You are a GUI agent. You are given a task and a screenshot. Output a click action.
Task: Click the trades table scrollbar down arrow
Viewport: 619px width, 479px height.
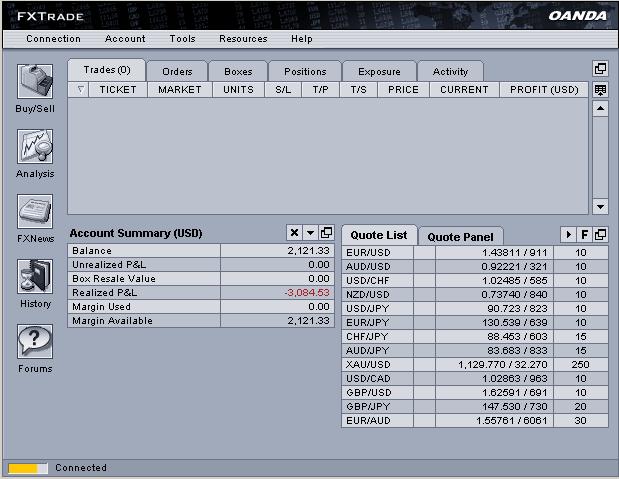[x=600, y=207]
